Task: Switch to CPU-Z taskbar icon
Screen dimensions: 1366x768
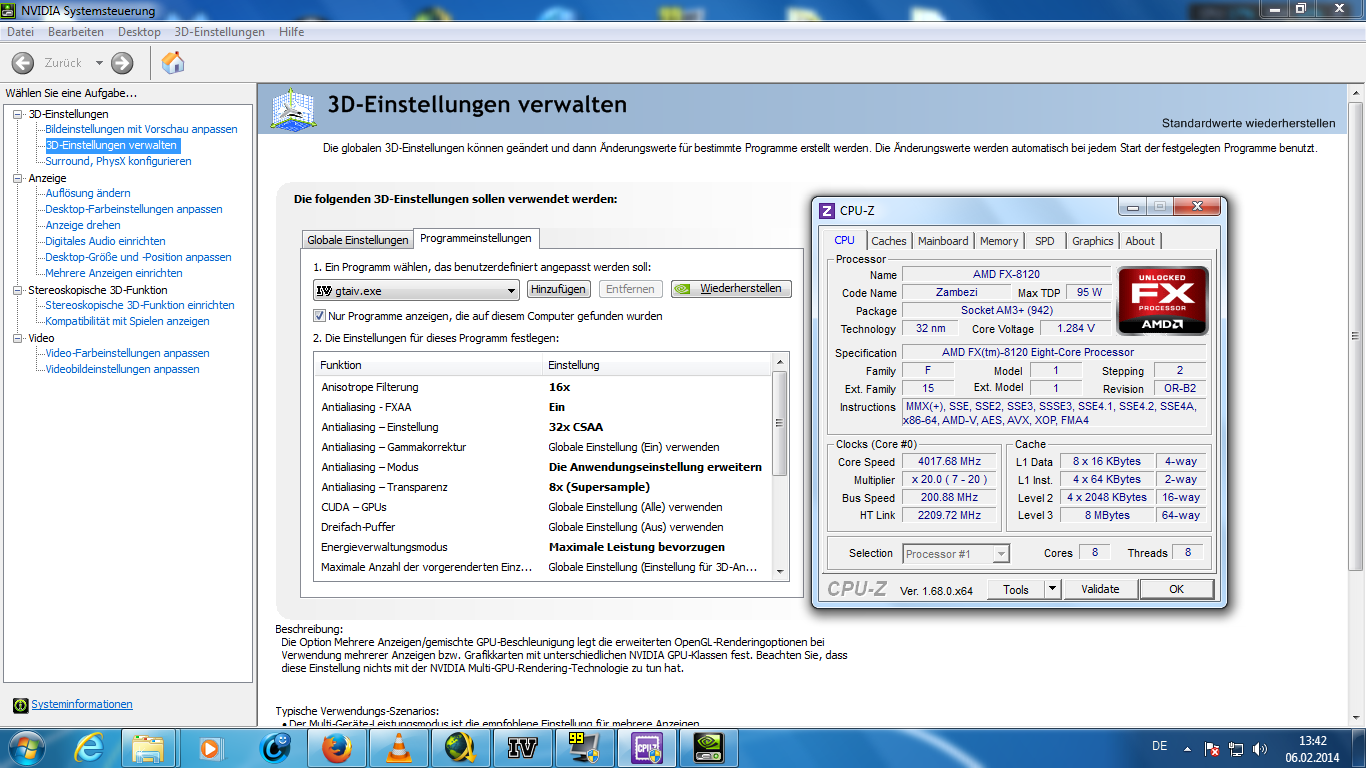Action: coord(647,748)
